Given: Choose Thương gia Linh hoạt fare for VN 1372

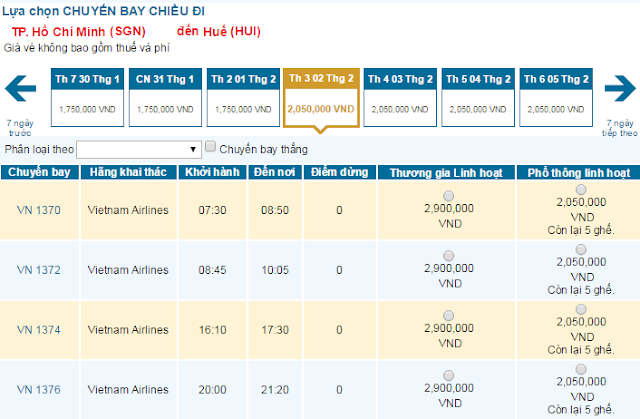Looking at the screenshot, I should (448, 255).
